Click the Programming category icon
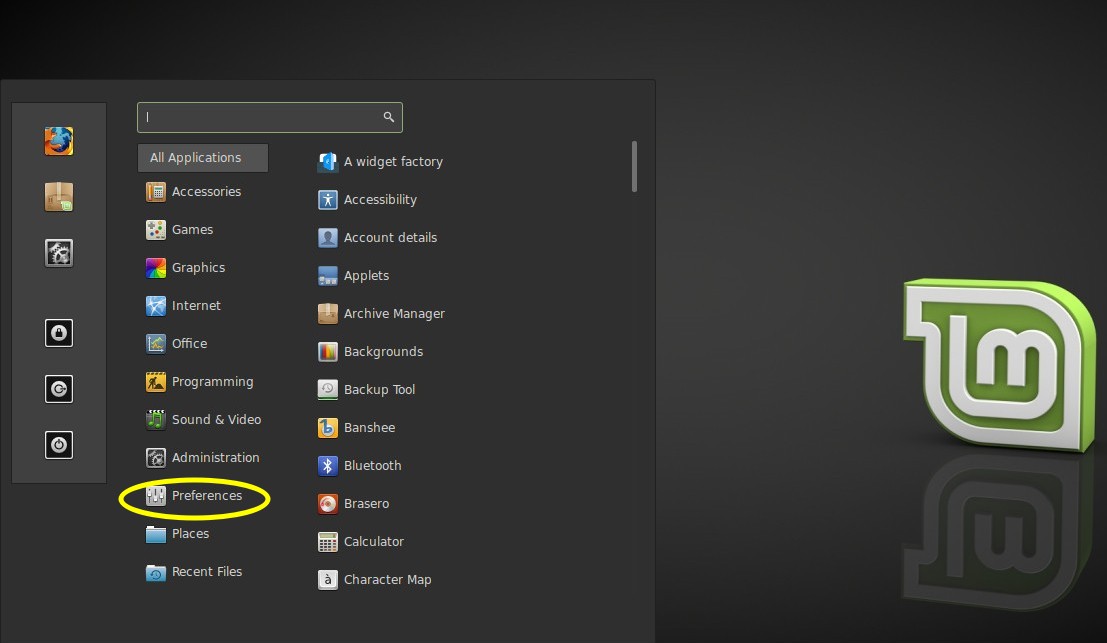This screenshot has width=1107, height=643. [155, 382]
